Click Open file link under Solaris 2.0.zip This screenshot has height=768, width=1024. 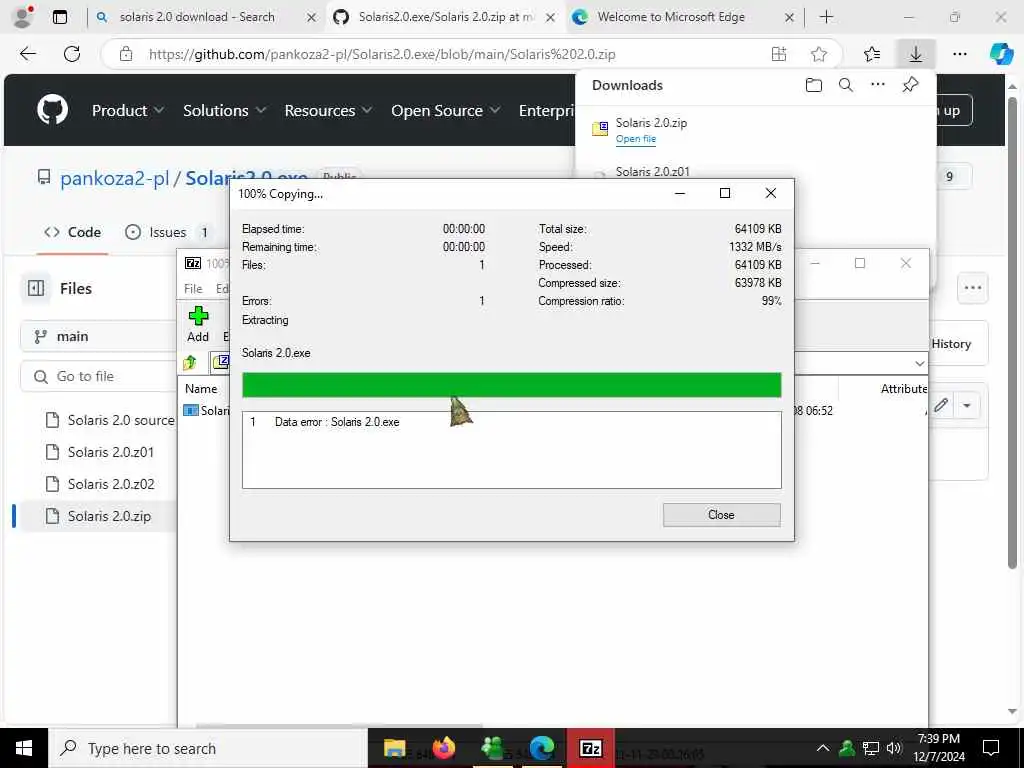(635, 138)
